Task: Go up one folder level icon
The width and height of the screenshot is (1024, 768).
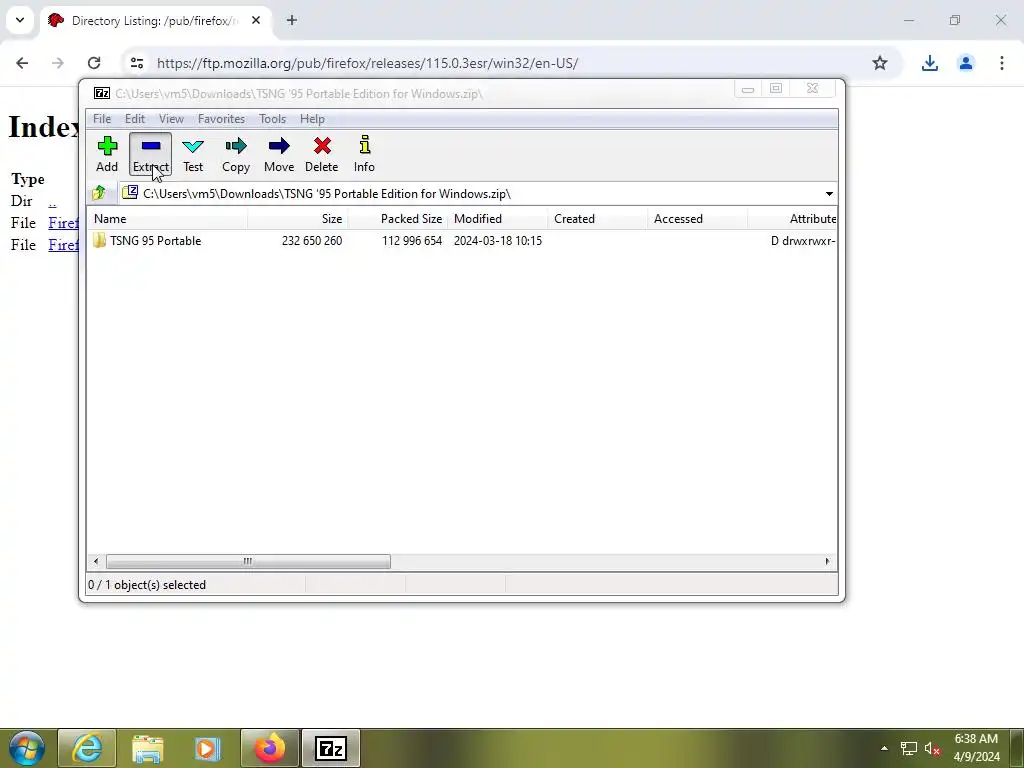Action: tap(99, 193)
